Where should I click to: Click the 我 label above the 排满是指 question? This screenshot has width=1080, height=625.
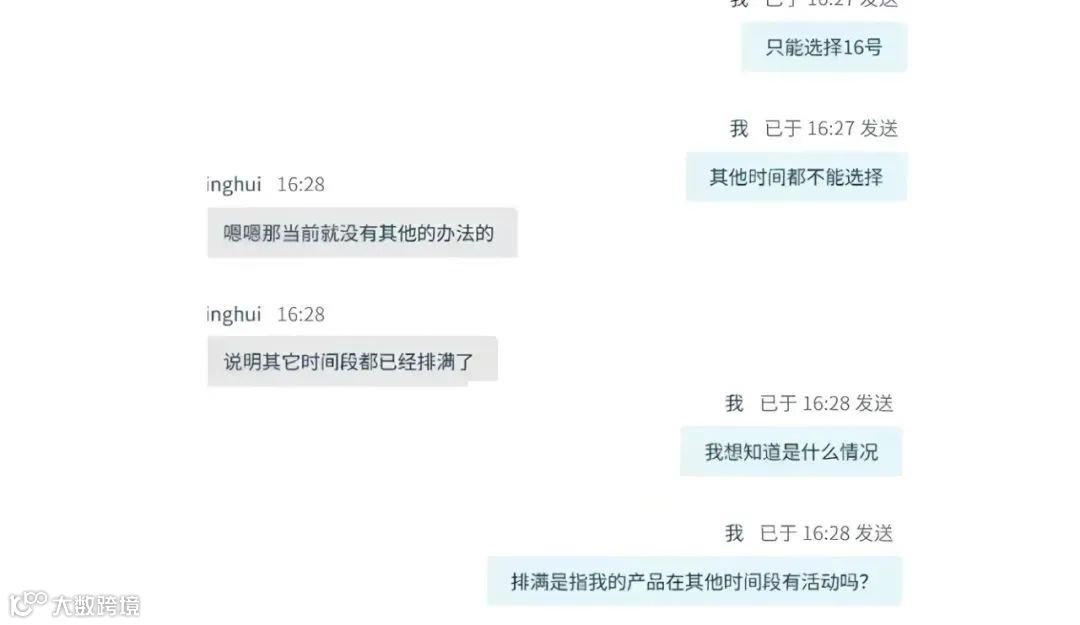[x=734, y=533]
